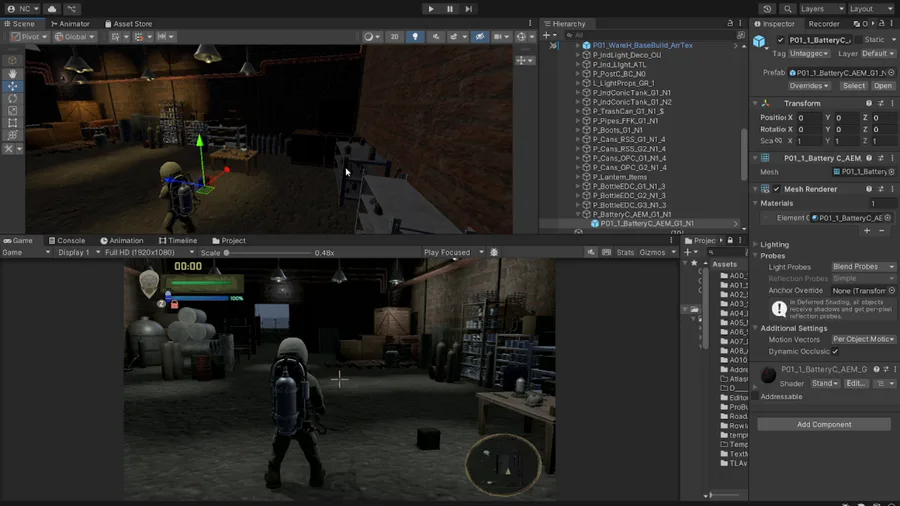
Task: Toggle the Addressable checkbox
Action: 756,396
